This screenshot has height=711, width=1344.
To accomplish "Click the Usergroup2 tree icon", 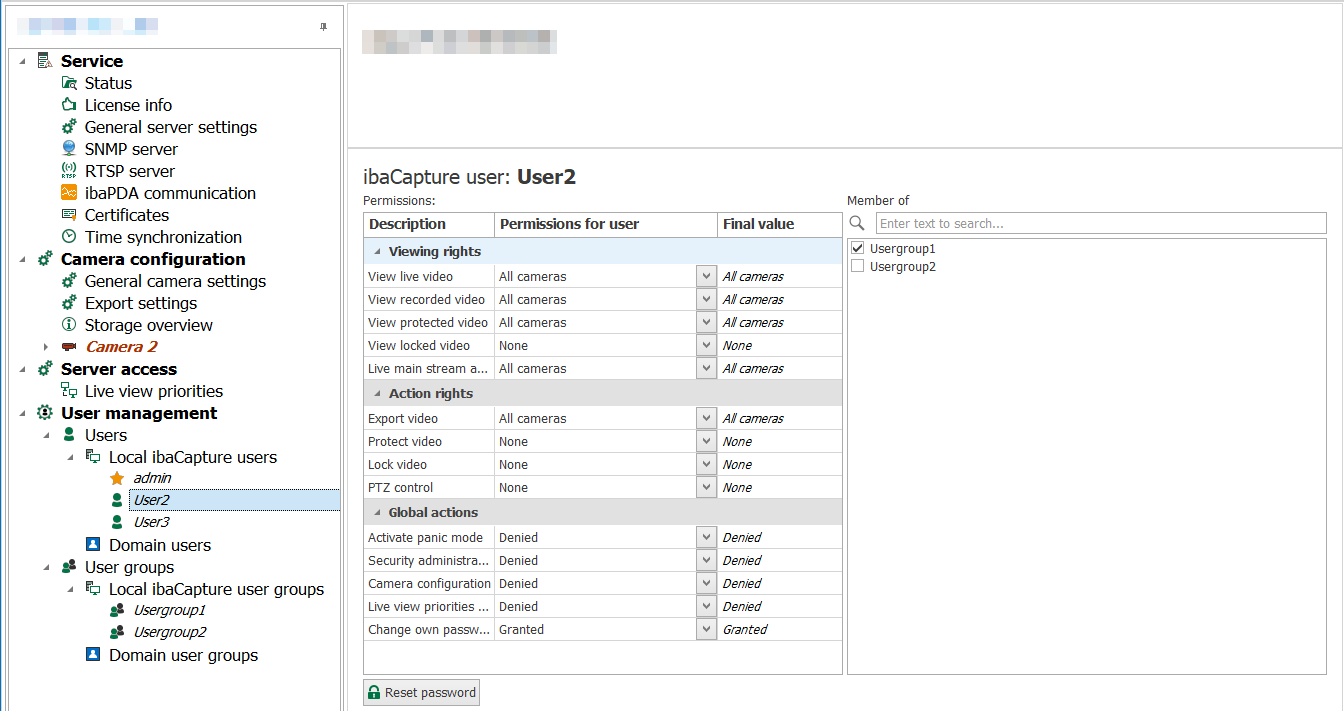I will [117, 632].
